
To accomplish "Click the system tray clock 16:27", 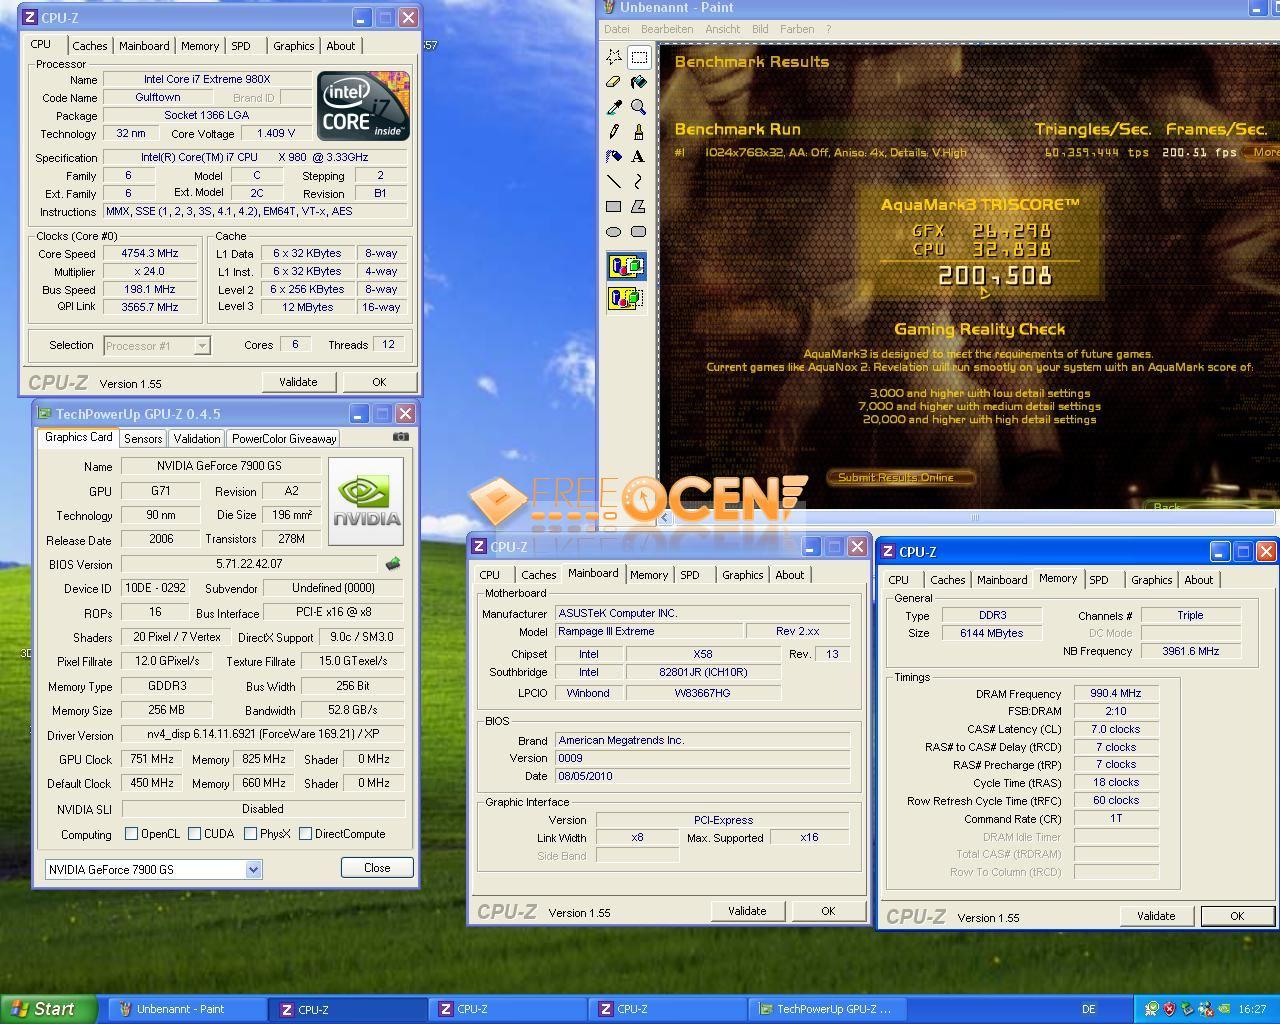I will 1252,1009.
